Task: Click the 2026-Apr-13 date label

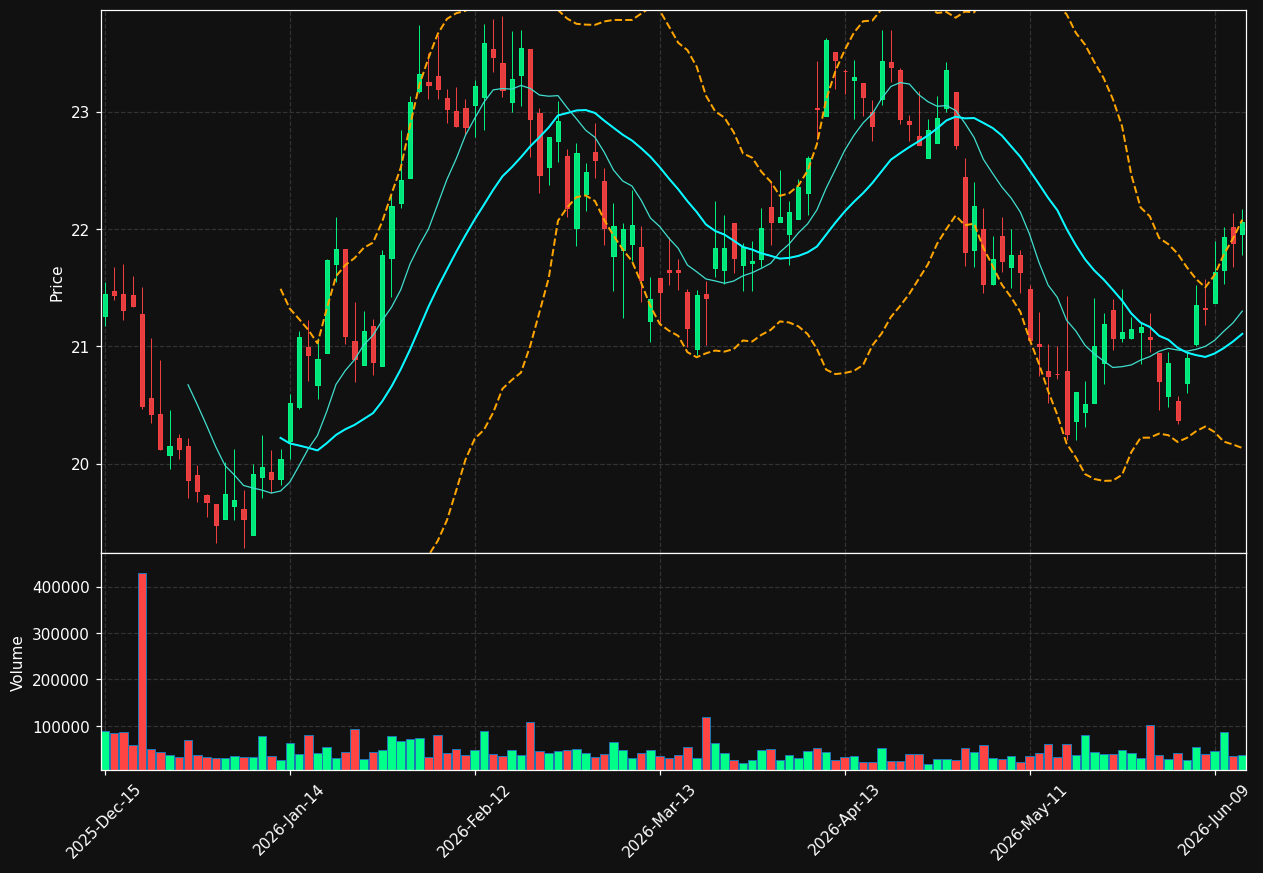Action: [x=844, y=821]
